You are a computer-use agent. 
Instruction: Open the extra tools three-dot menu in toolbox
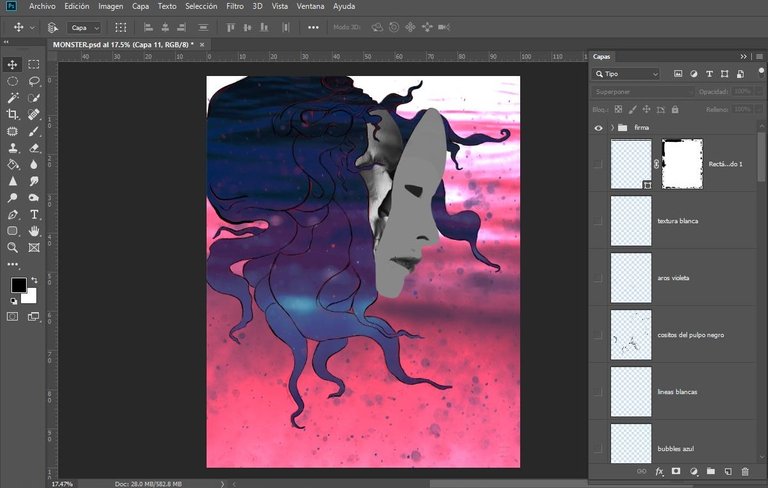[12, 264]
